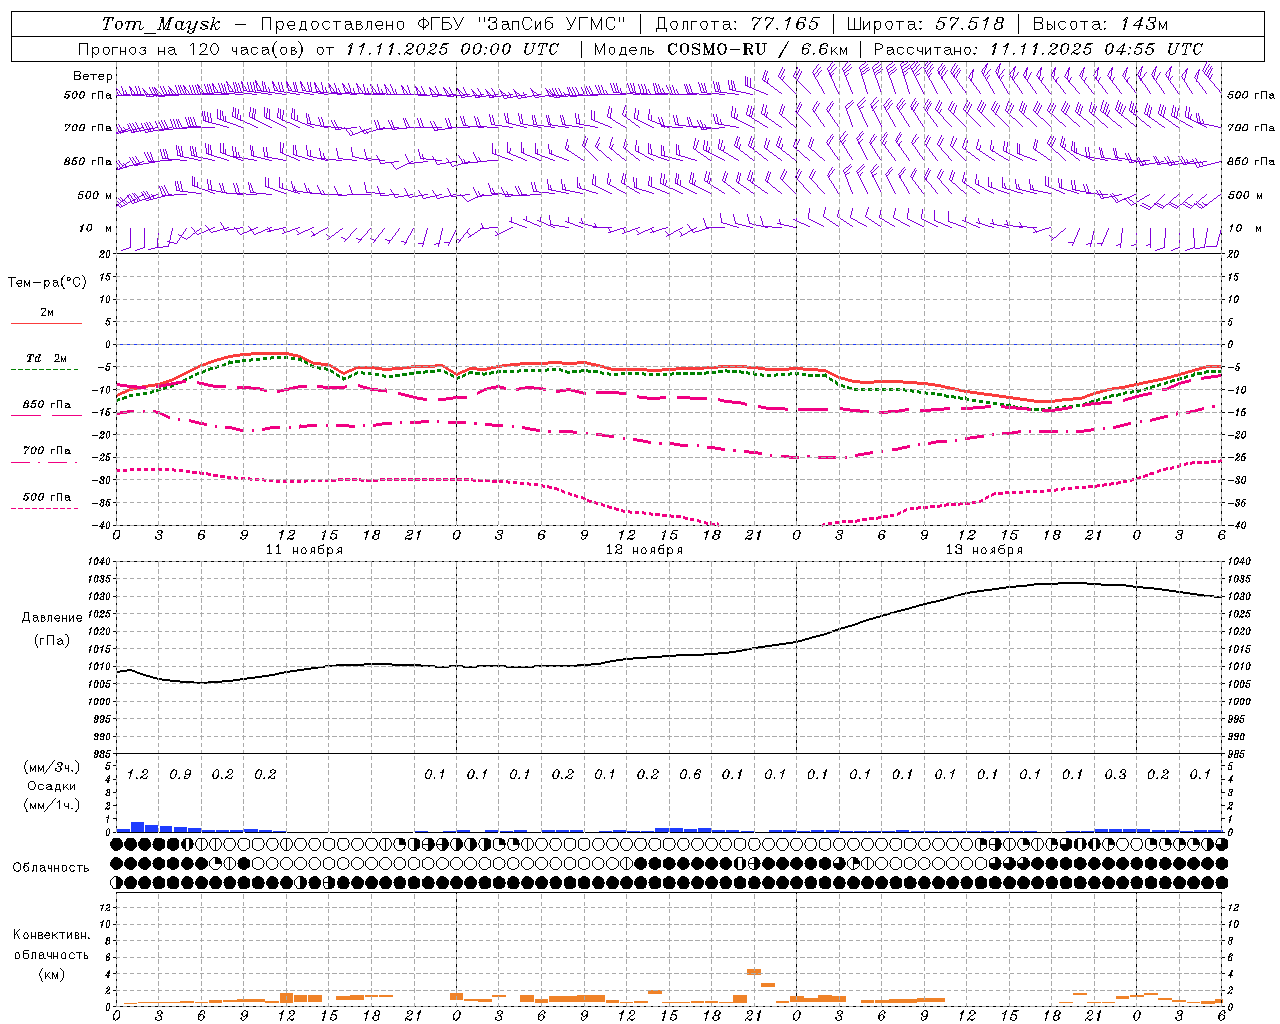Click the date label 13 ноября
Image resolution: width=1280 pixels, height=1024 pixels.
click(984, 550)
